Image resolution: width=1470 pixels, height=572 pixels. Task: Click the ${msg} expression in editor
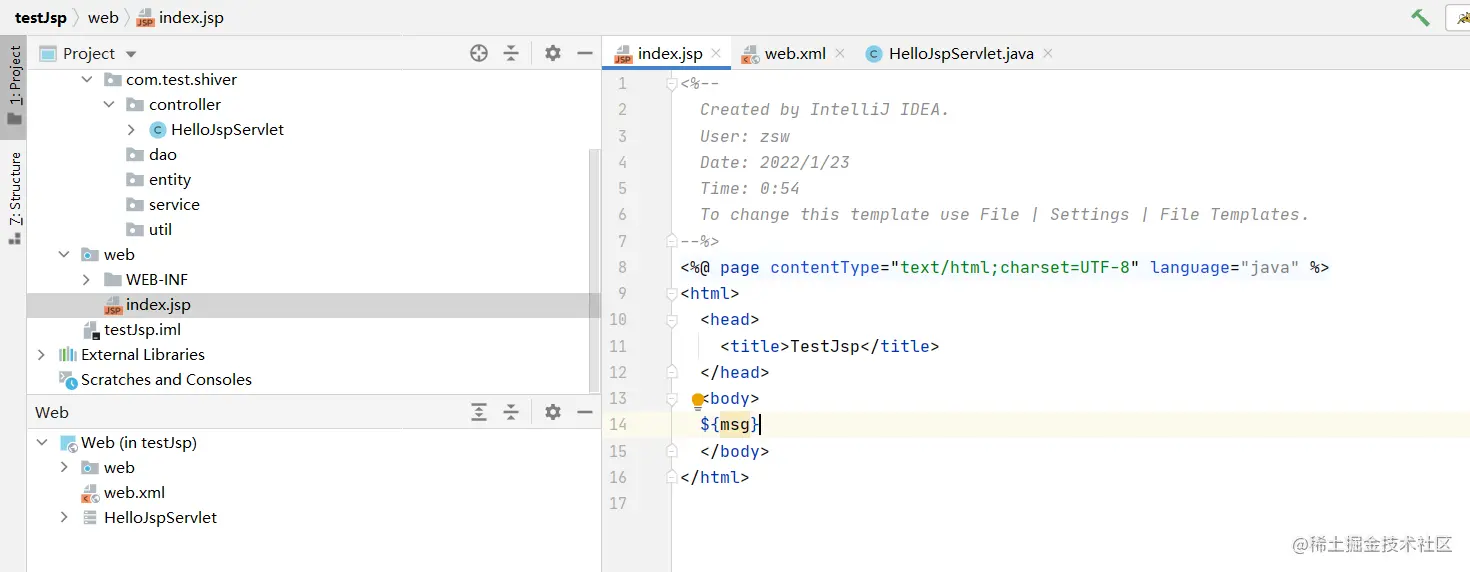coord(730,425)
